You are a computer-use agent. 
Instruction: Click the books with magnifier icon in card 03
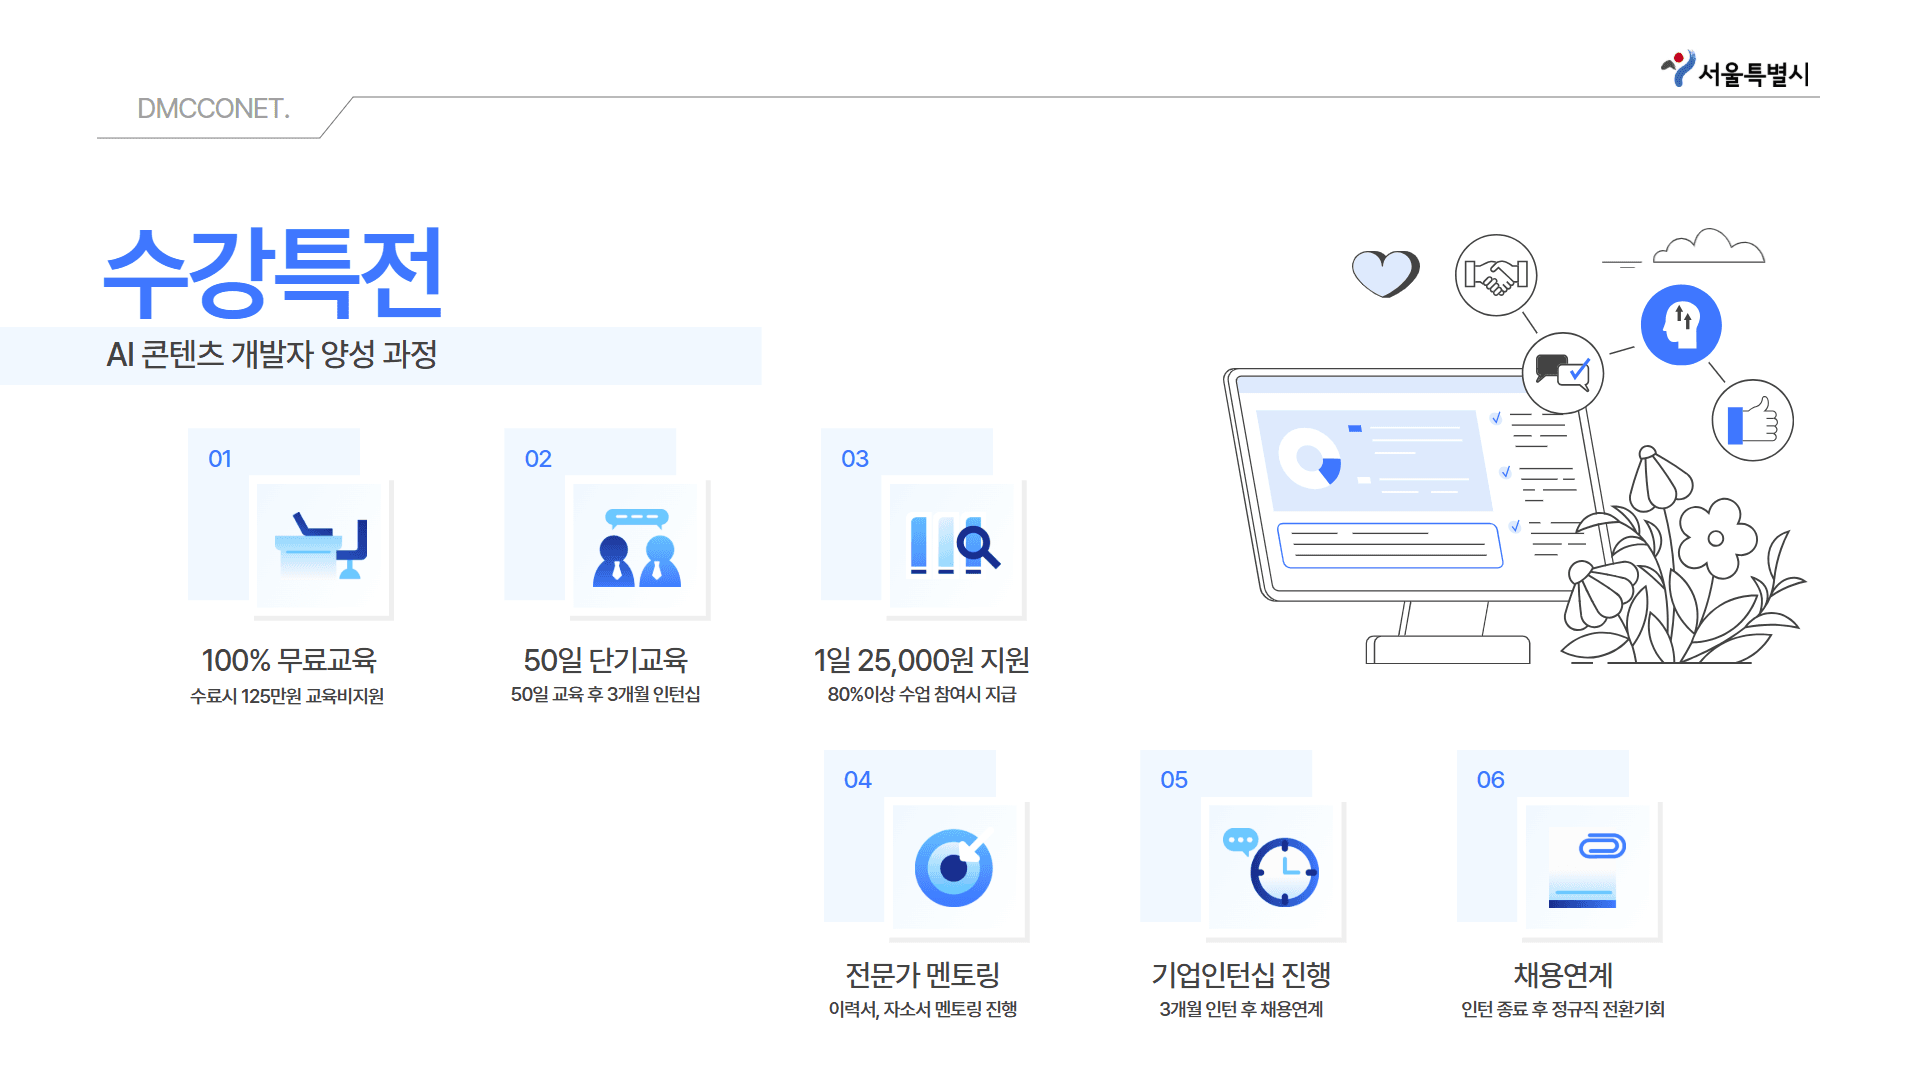coord(953,546)
